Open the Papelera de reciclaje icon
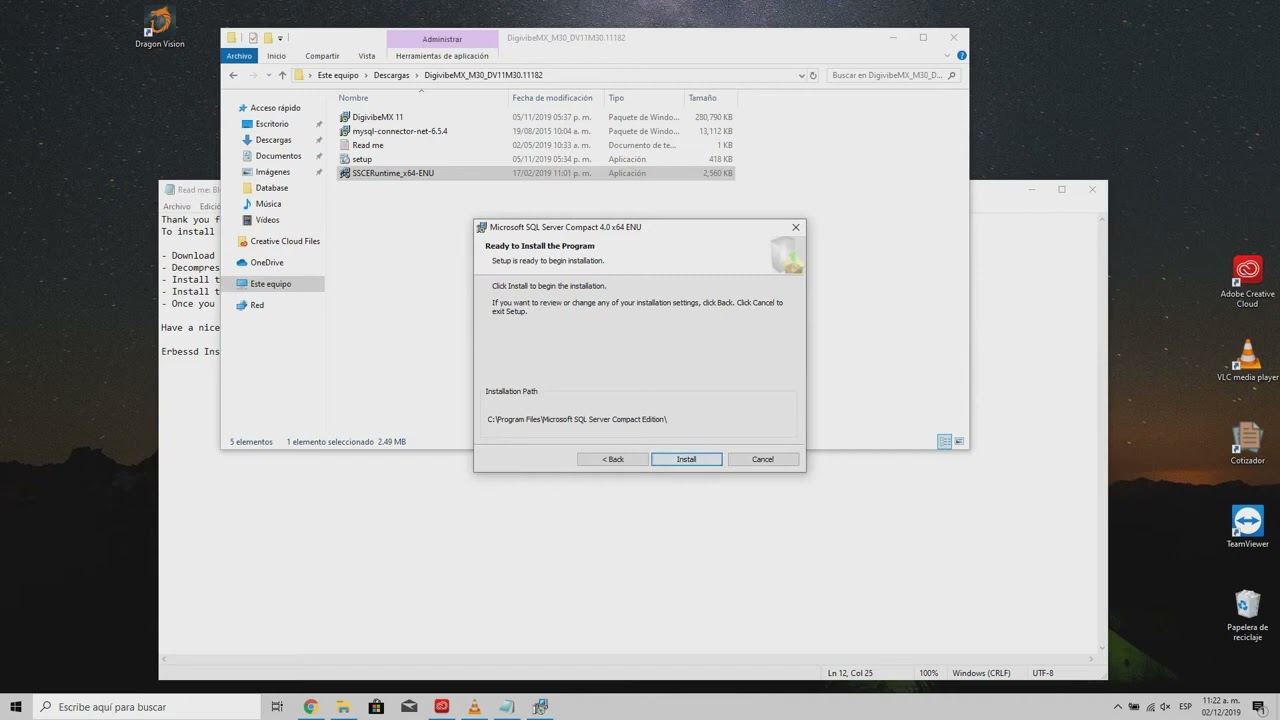The image size is (1280, 720). pyautogui.click(x=1247, y=615)
